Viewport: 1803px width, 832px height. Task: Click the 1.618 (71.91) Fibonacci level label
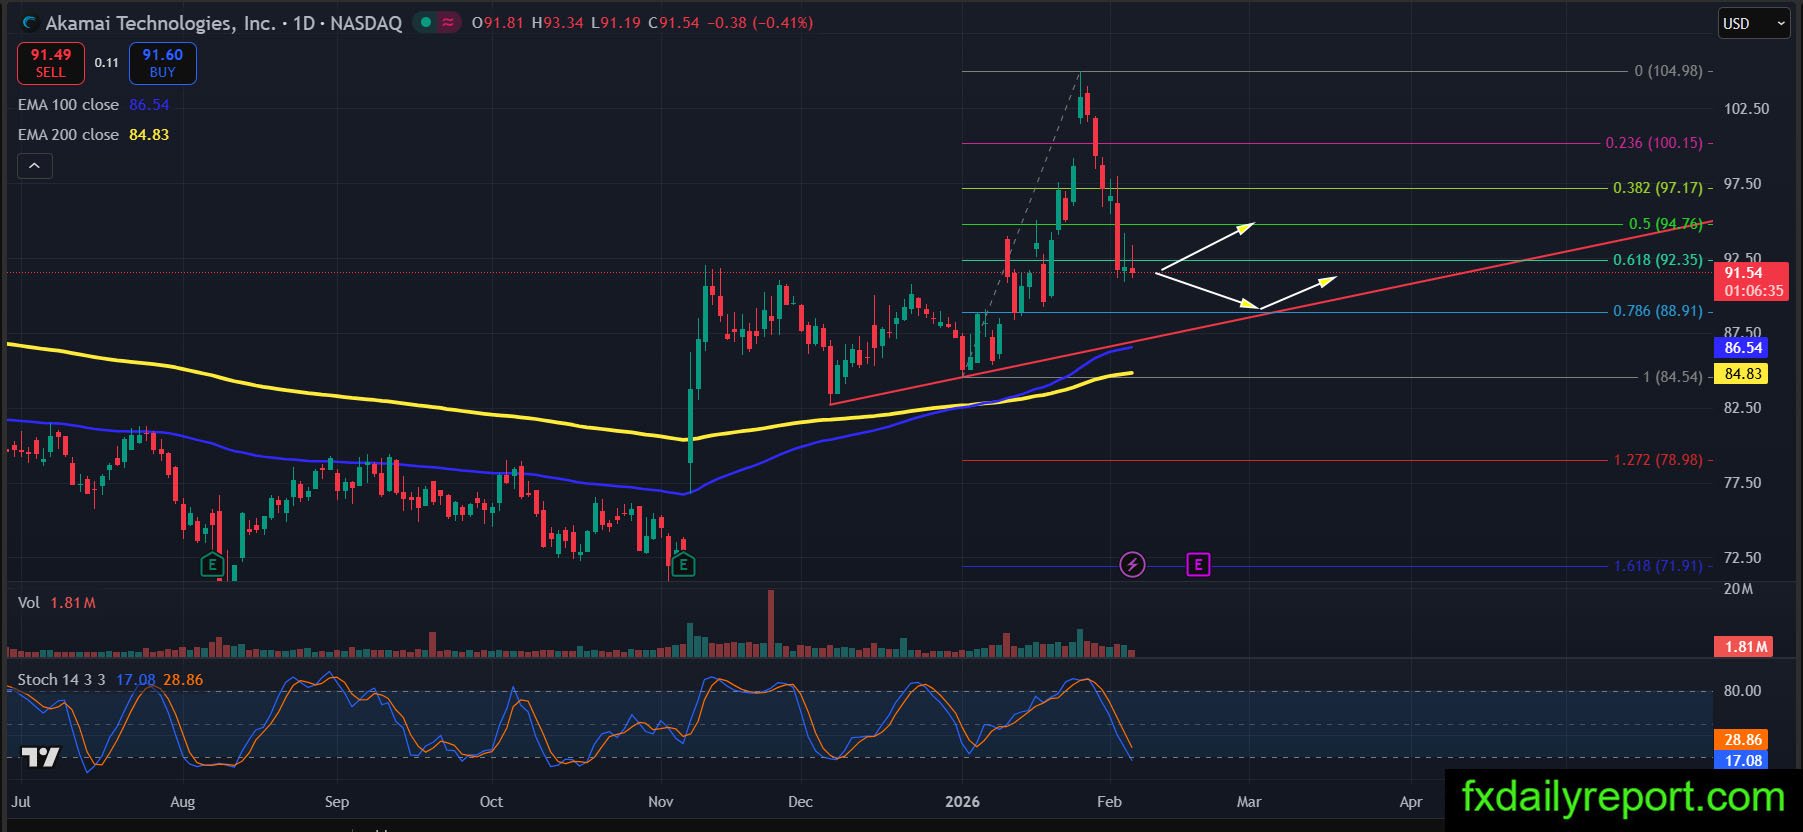(x=1658, y=566)
